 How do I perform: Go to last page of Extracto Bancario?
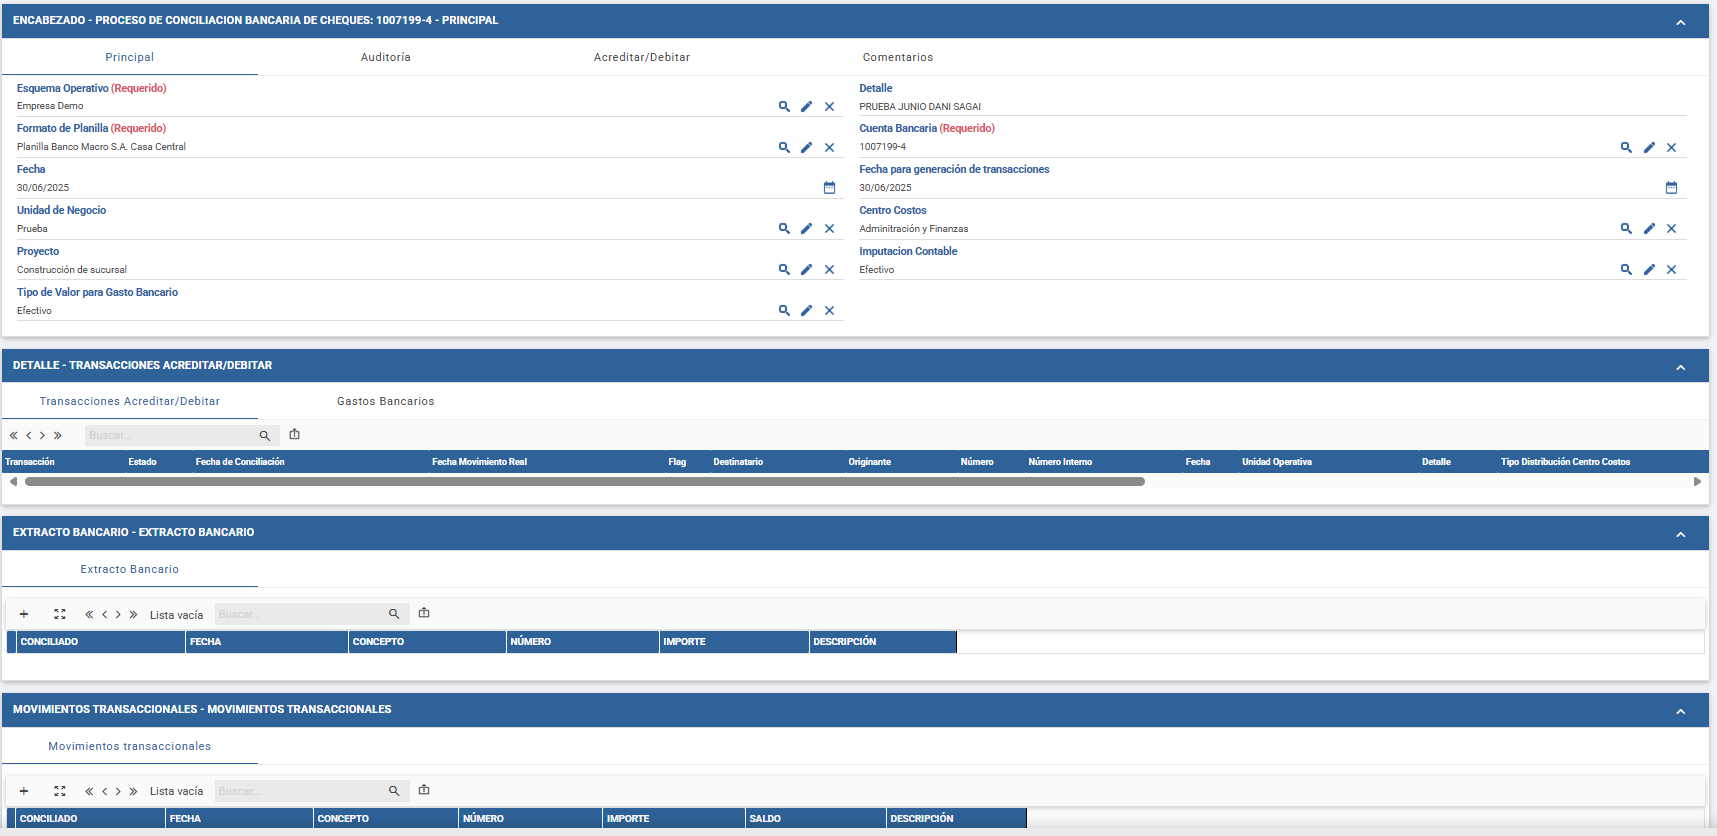point(133,614)
